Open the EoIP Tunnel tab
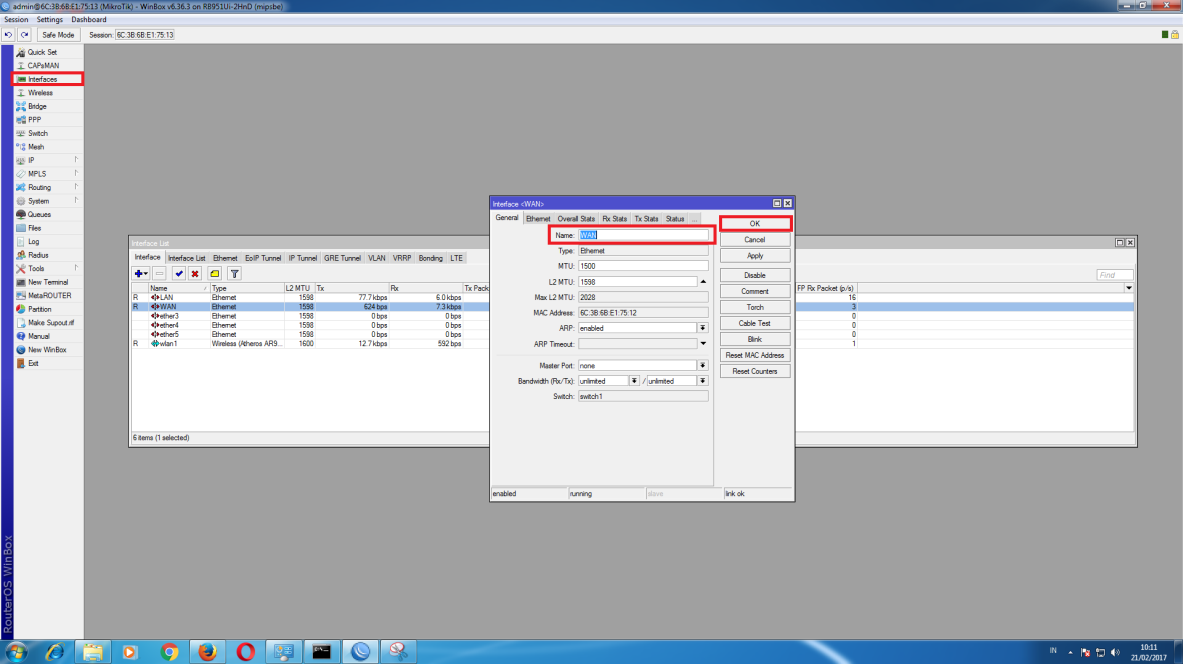Screen dimensions: 1183x664 pyautogui.click(x=263, y=258)
